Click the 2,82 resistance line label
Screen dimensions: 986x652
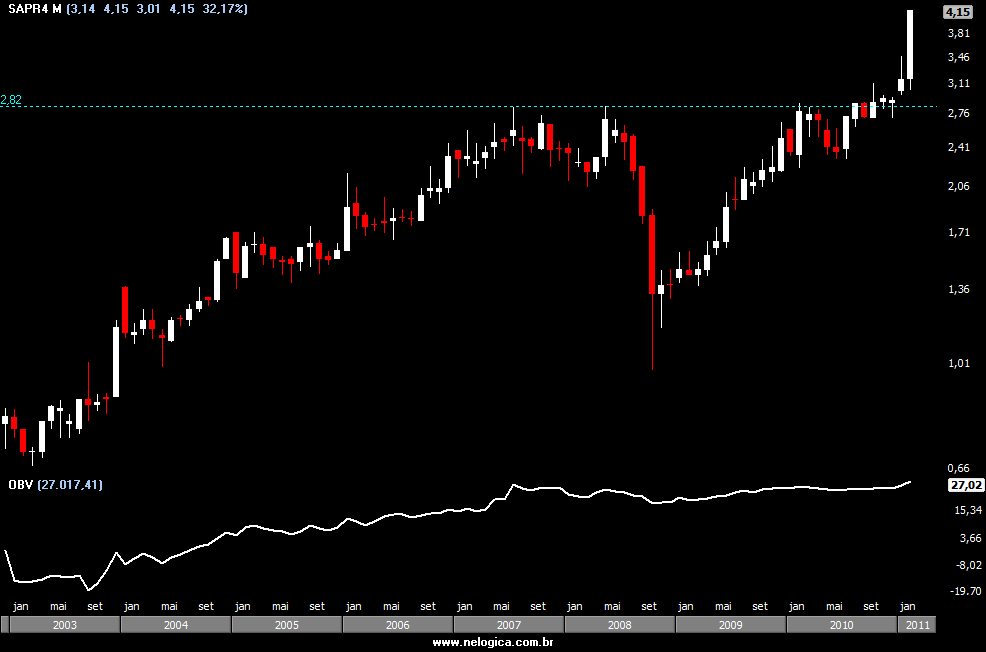11,99
